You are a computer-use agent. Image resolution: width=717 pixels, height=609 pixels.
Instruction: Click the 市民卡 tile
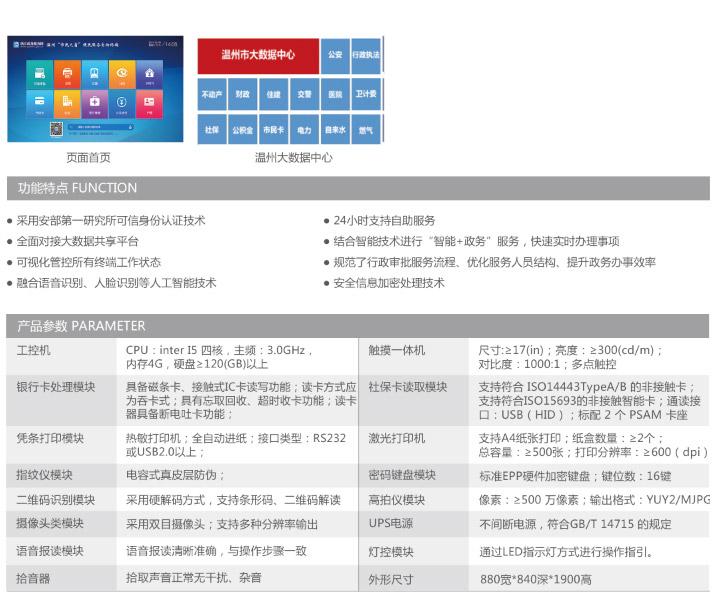pyautogui.click(x=273, y=130)
